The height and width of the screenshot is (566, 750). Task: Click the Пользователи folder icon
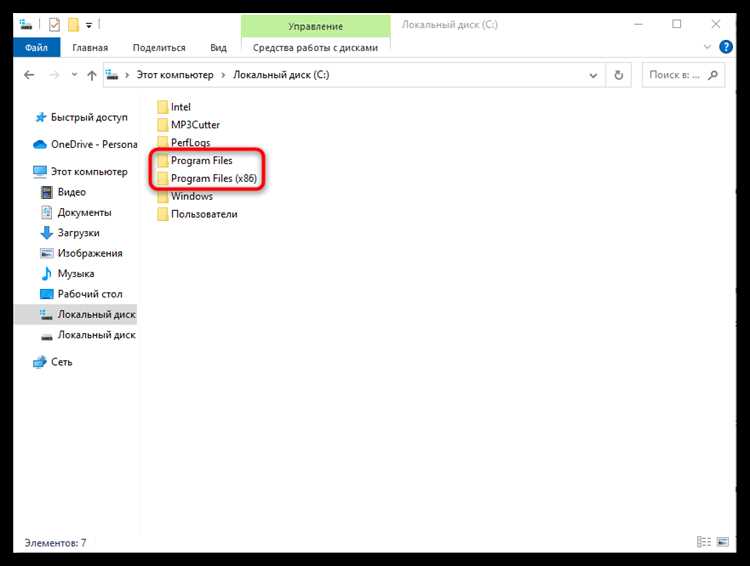(x=163, y=214)
